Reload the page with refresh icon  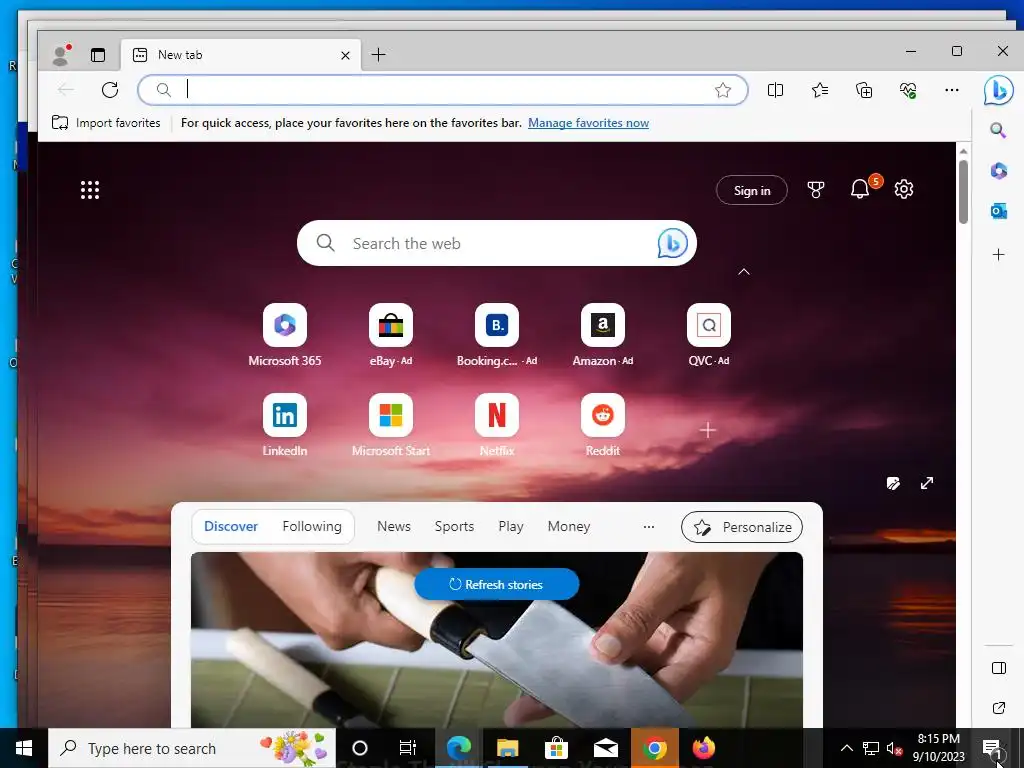110,89
